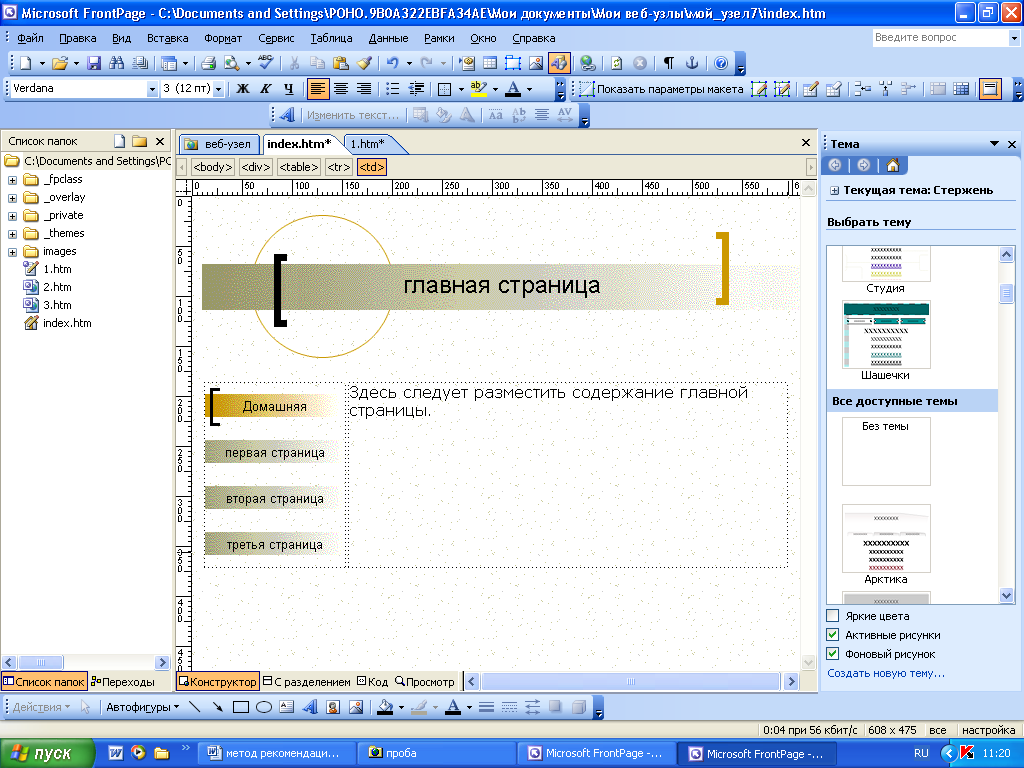Expand Текущая тема: Стержень section
1024x768 pixels.
click(834, 191)
